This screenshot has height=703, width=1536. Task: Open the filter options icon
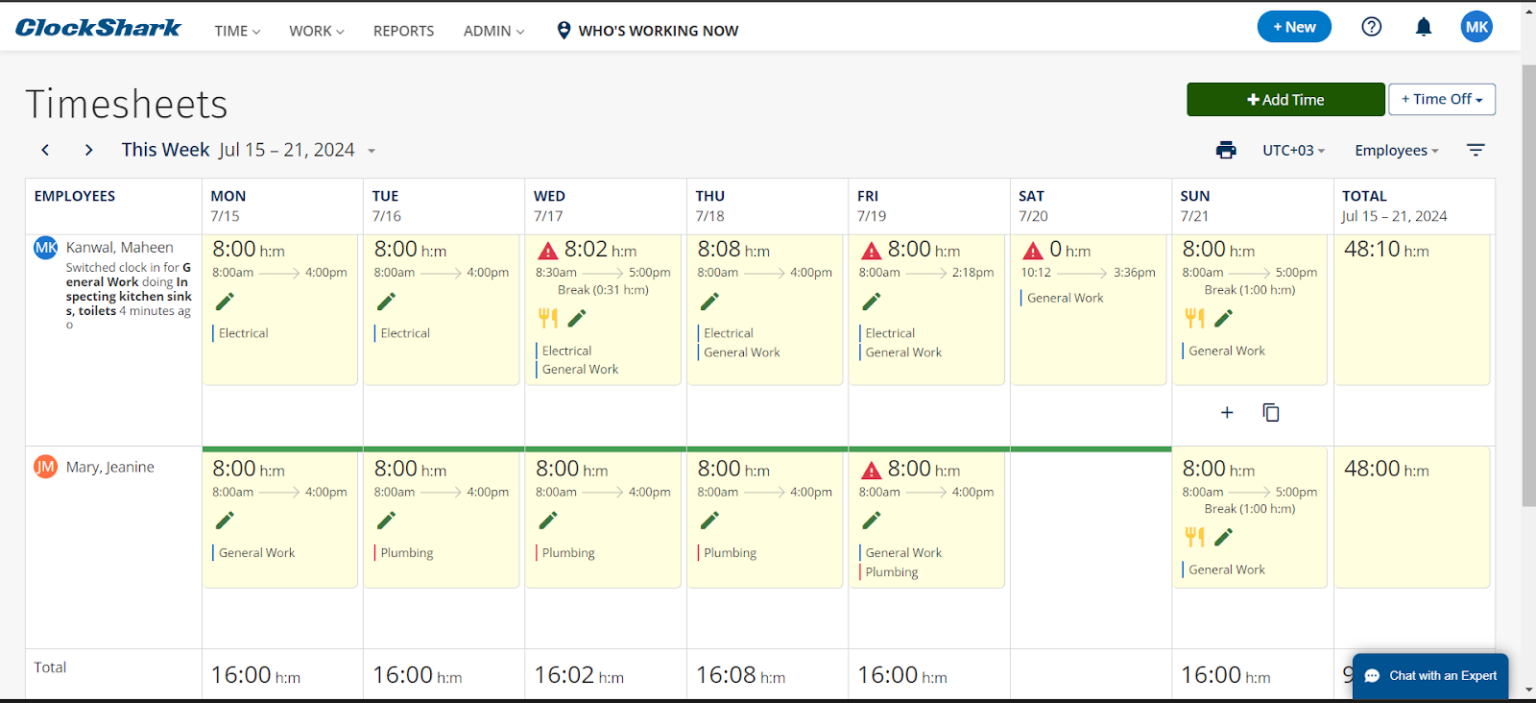click(1475, 150)
